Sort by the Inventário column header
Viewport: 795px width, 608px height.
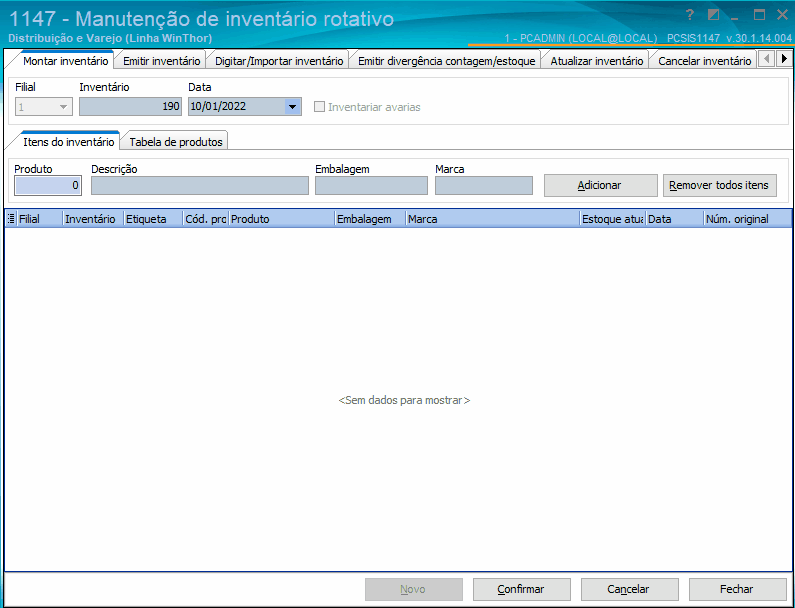click(93, 219)
